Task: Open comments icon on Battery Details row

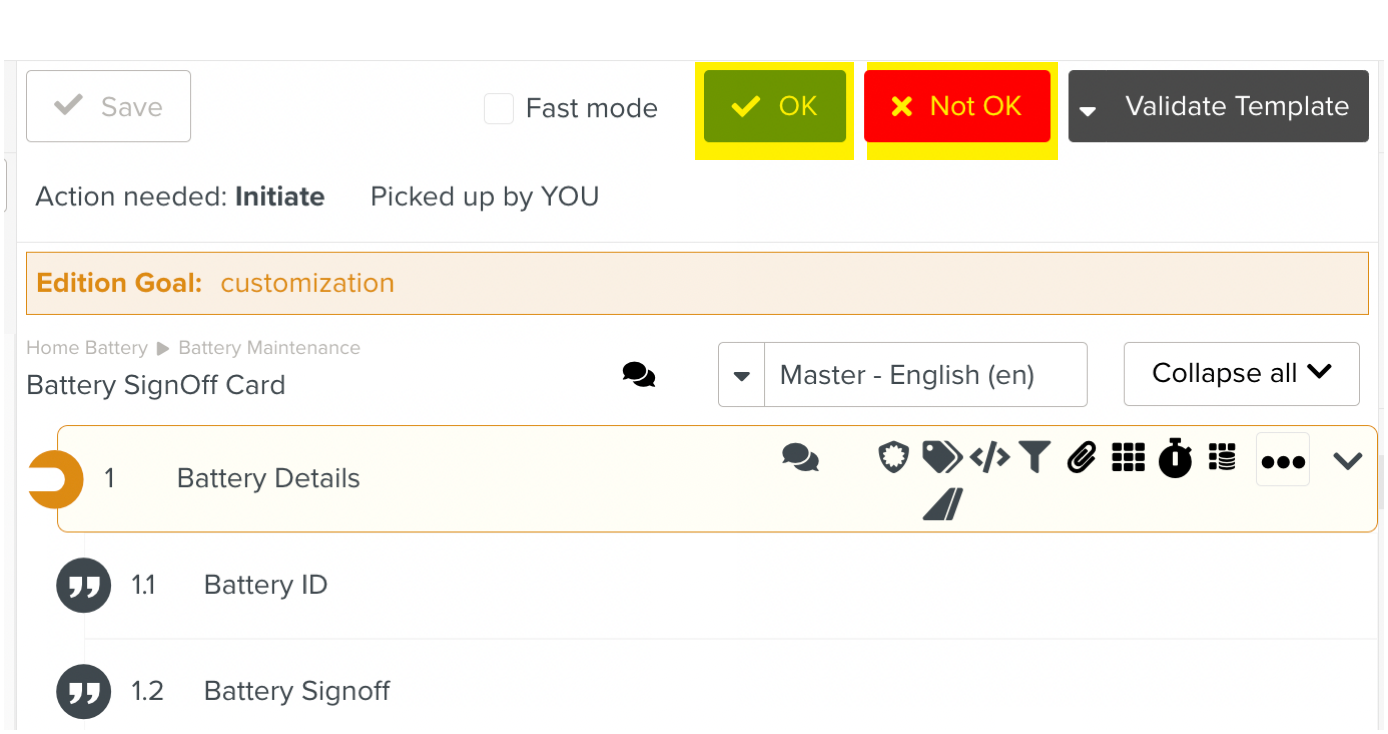Action: [x=800, y=459]
